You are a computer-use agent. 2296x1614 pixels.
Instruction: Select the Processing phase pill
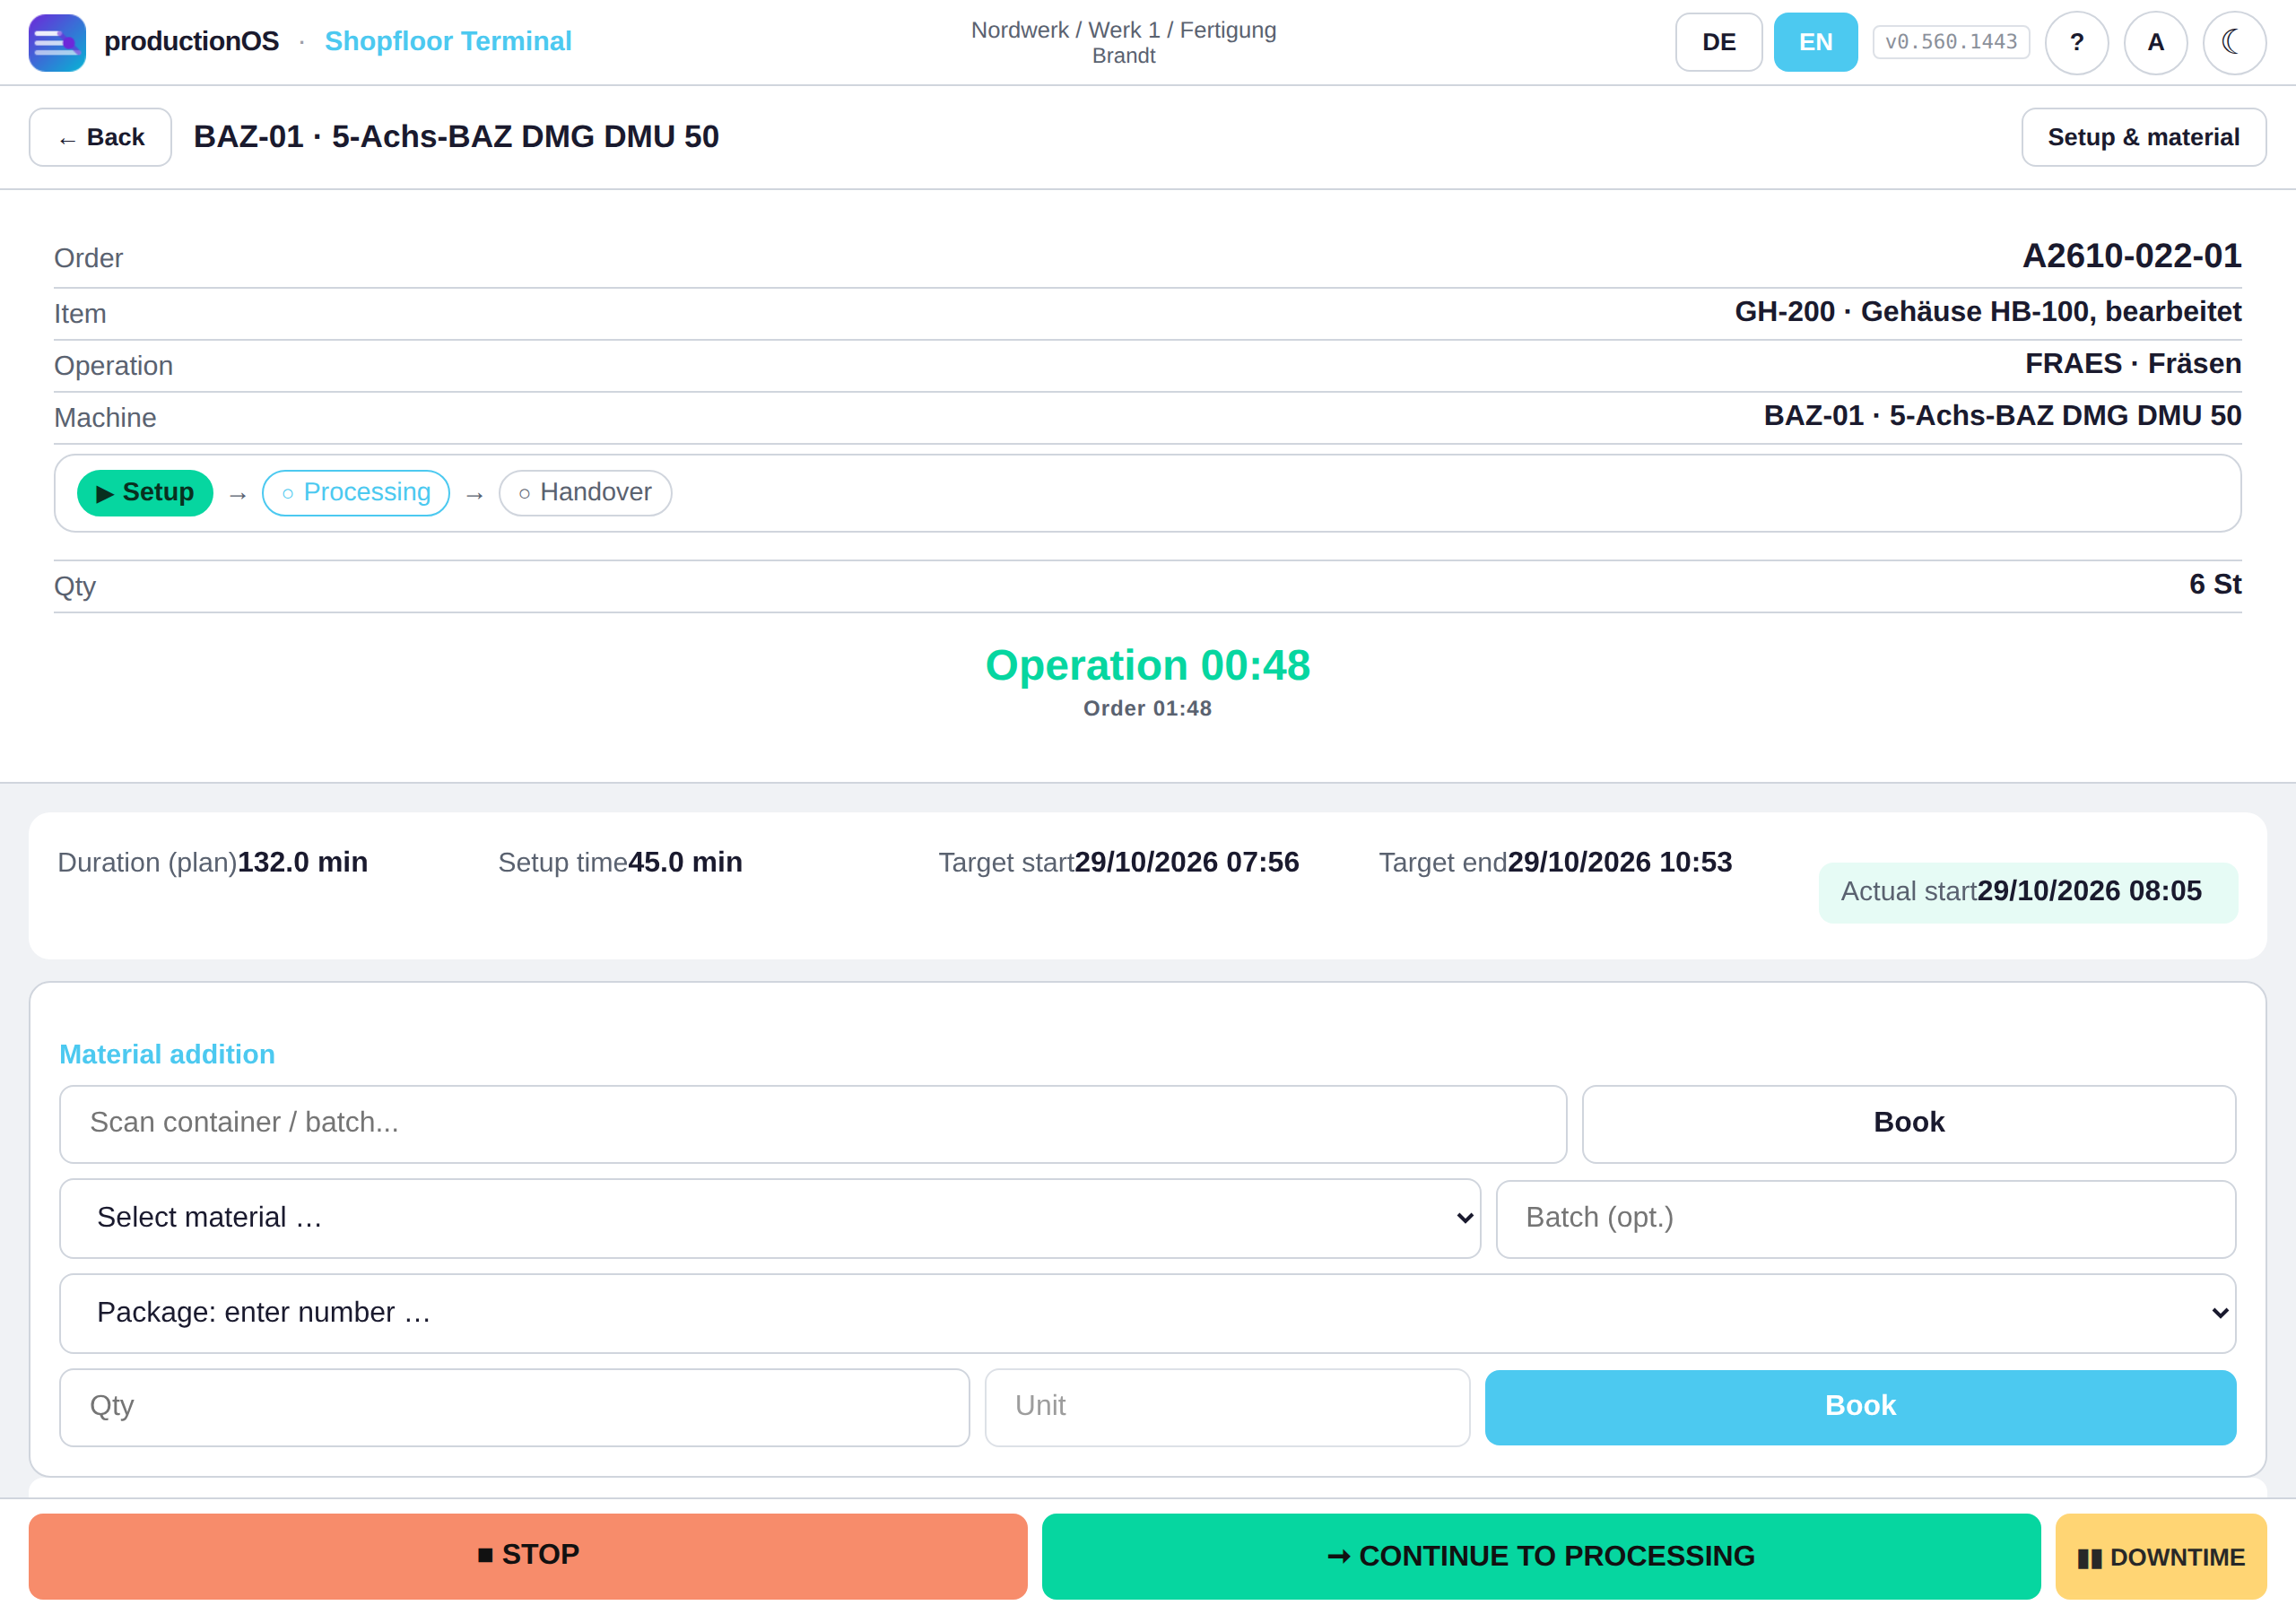click(x=356, y=493)
